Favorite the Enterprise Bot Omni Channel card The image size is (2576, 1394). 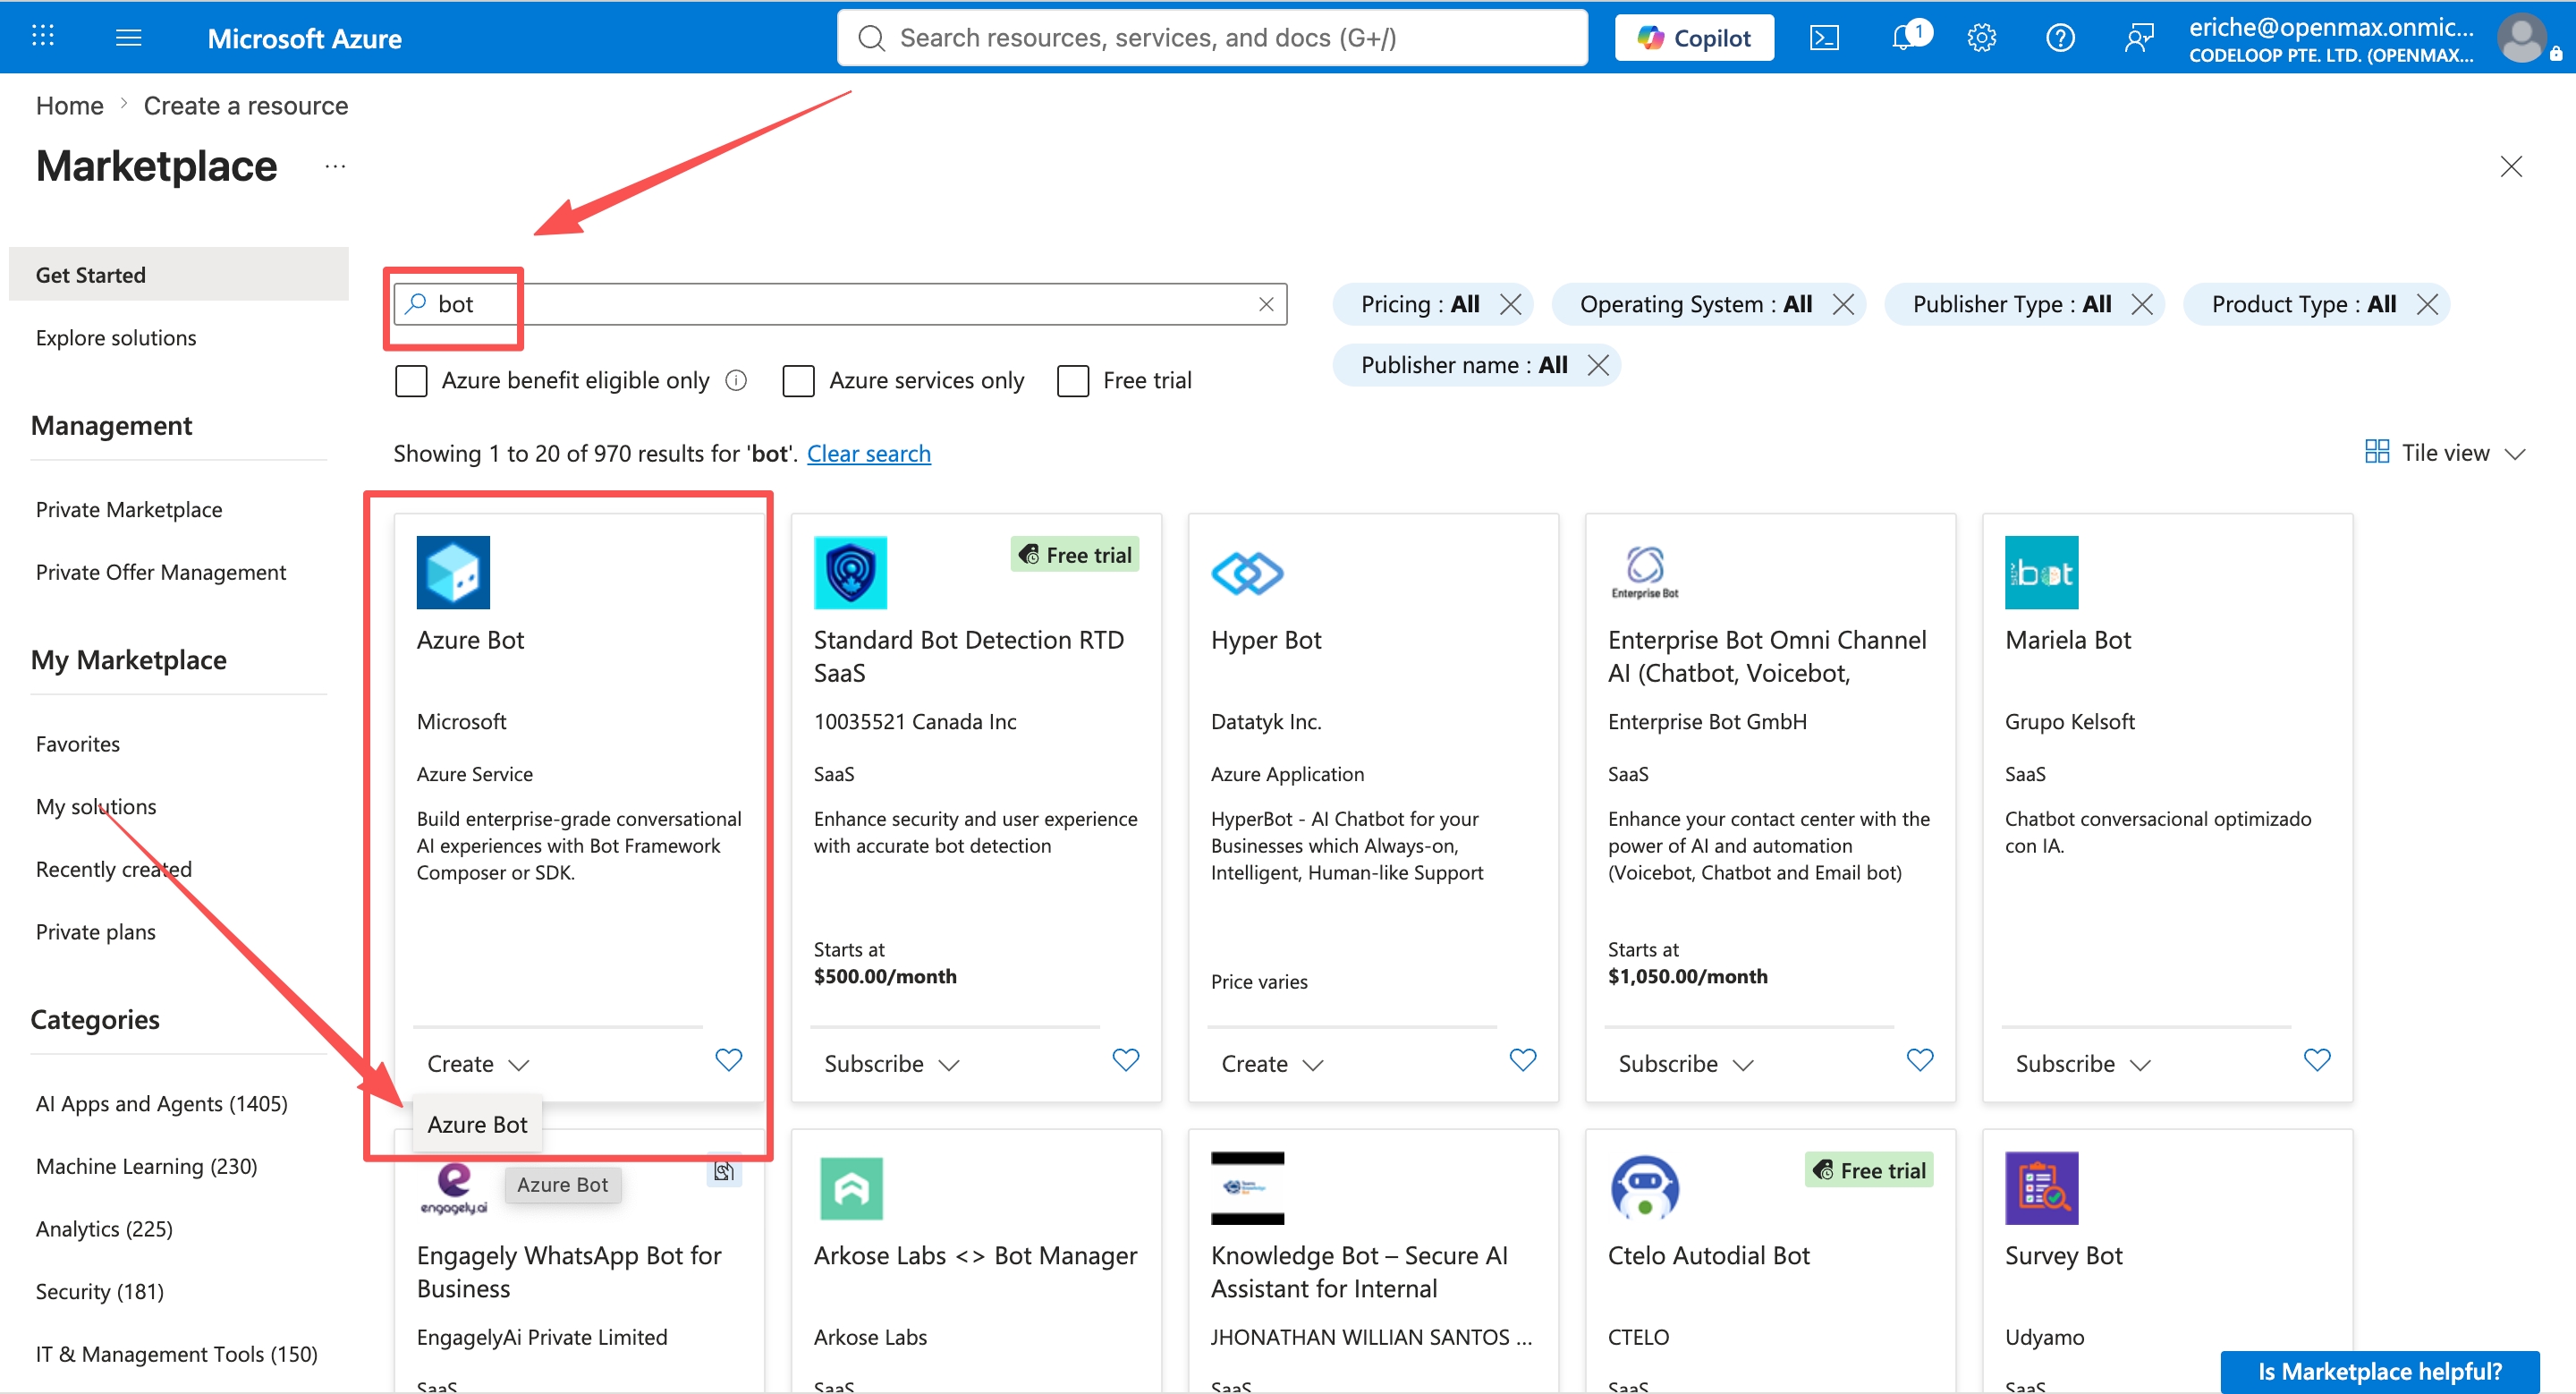coord(1920,1059)
